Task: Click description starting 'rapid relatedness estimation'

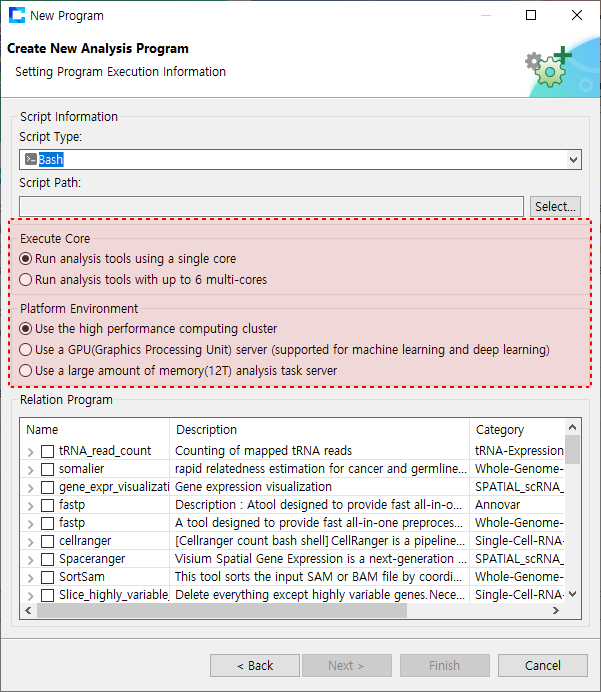Action: [321, 469]
